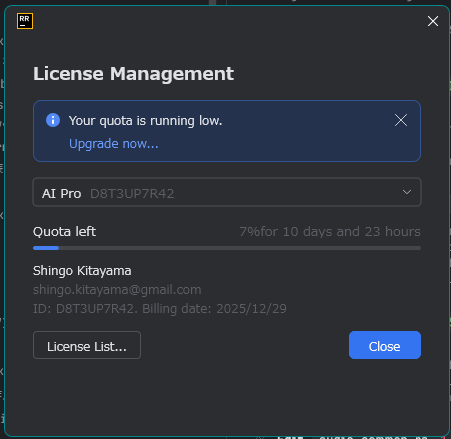Click the 'Your quota is running low.' message

point(145,121)
